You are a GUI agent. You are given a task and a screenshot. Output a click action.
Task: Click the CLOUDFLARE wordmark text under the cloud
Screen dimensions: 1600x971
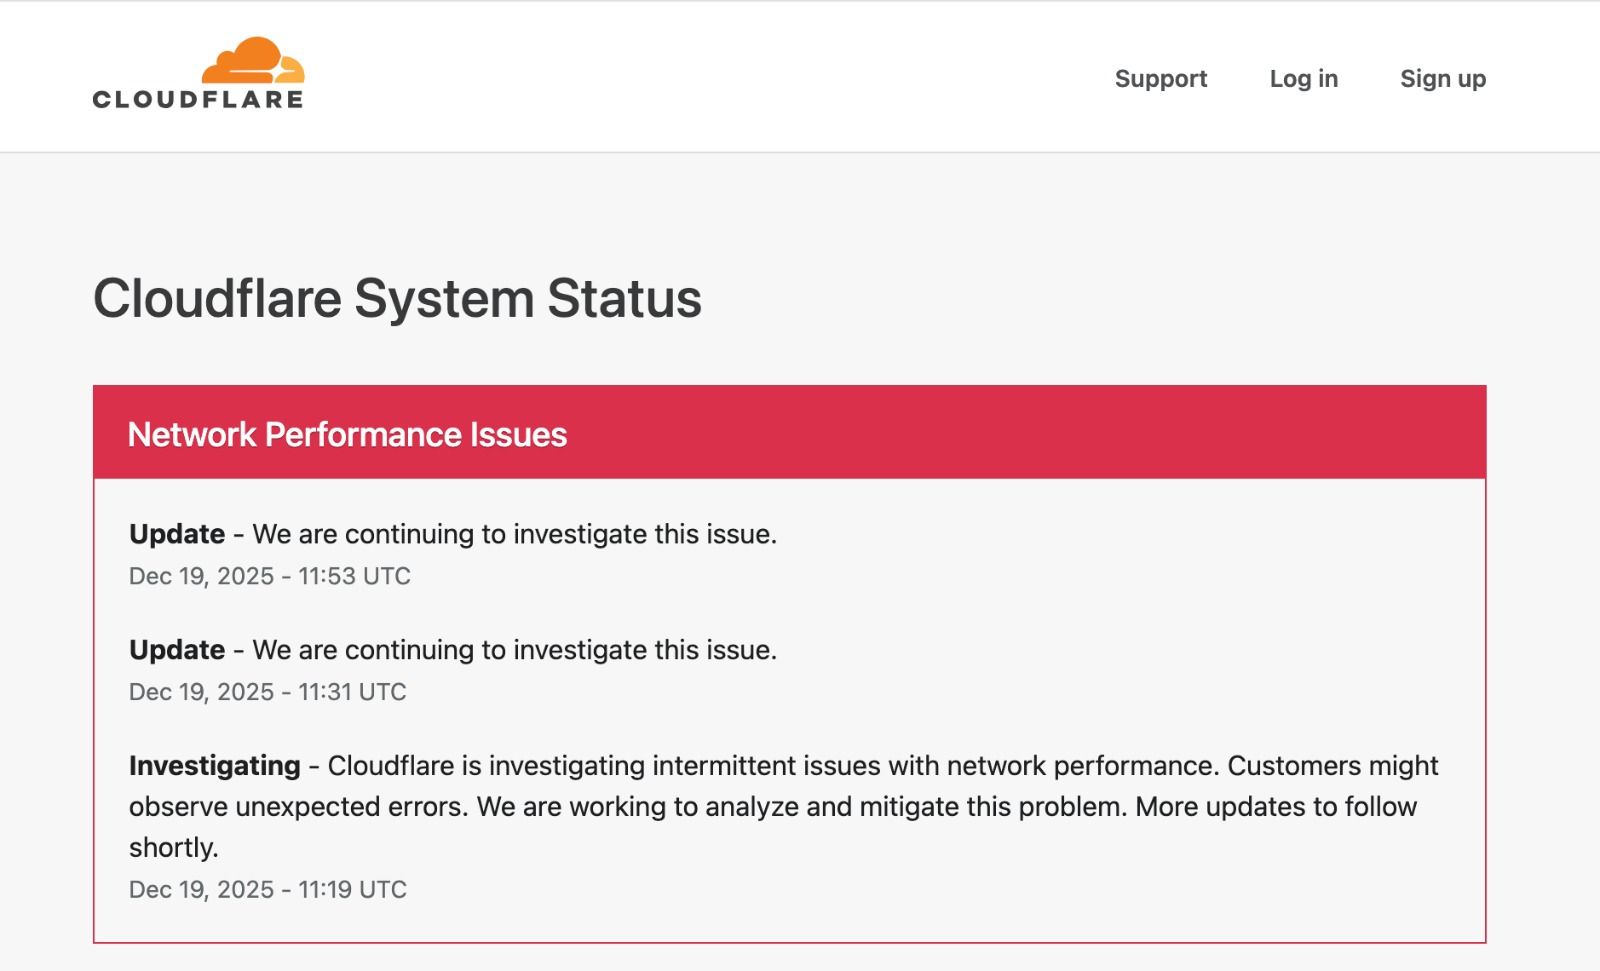coord(198,99)
